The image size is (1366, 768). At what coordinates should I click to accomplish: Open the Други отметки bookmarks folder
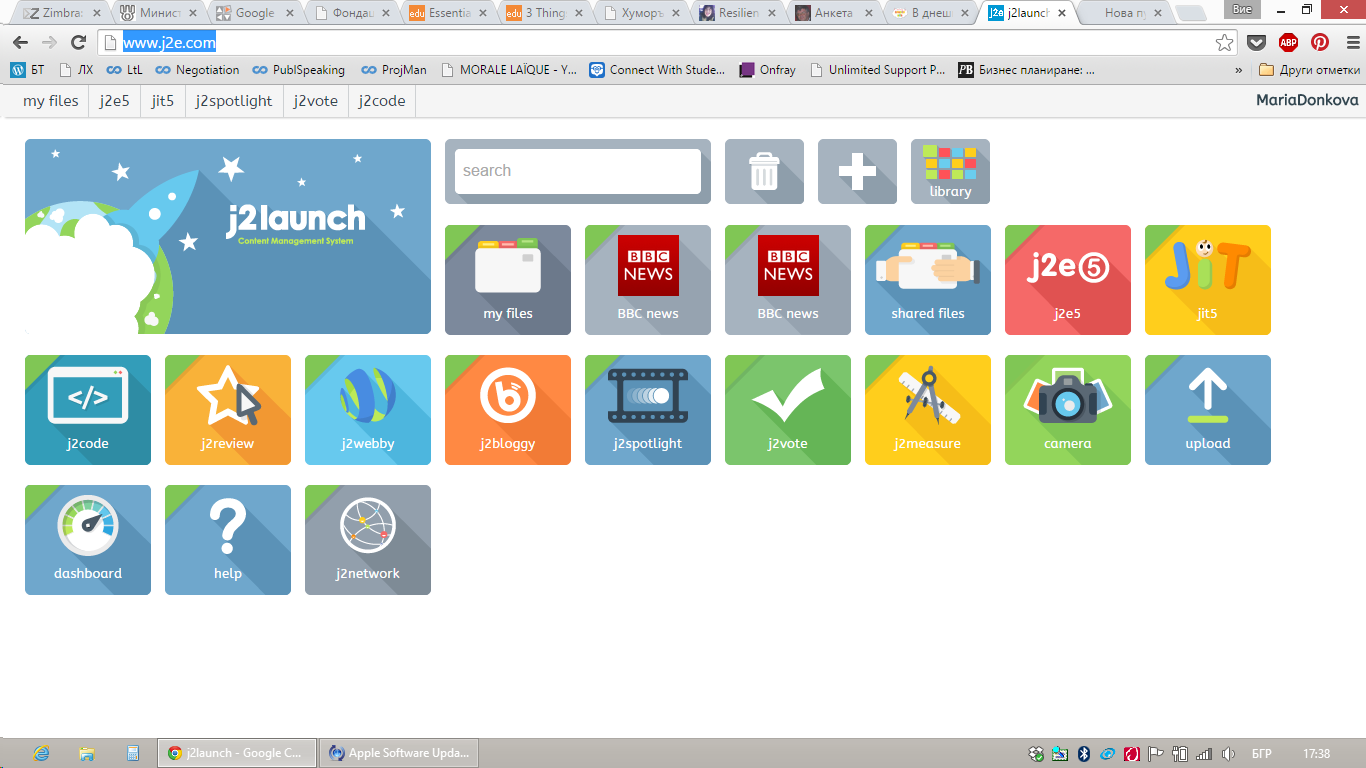pyautogui.click(x=1309, y=70)
